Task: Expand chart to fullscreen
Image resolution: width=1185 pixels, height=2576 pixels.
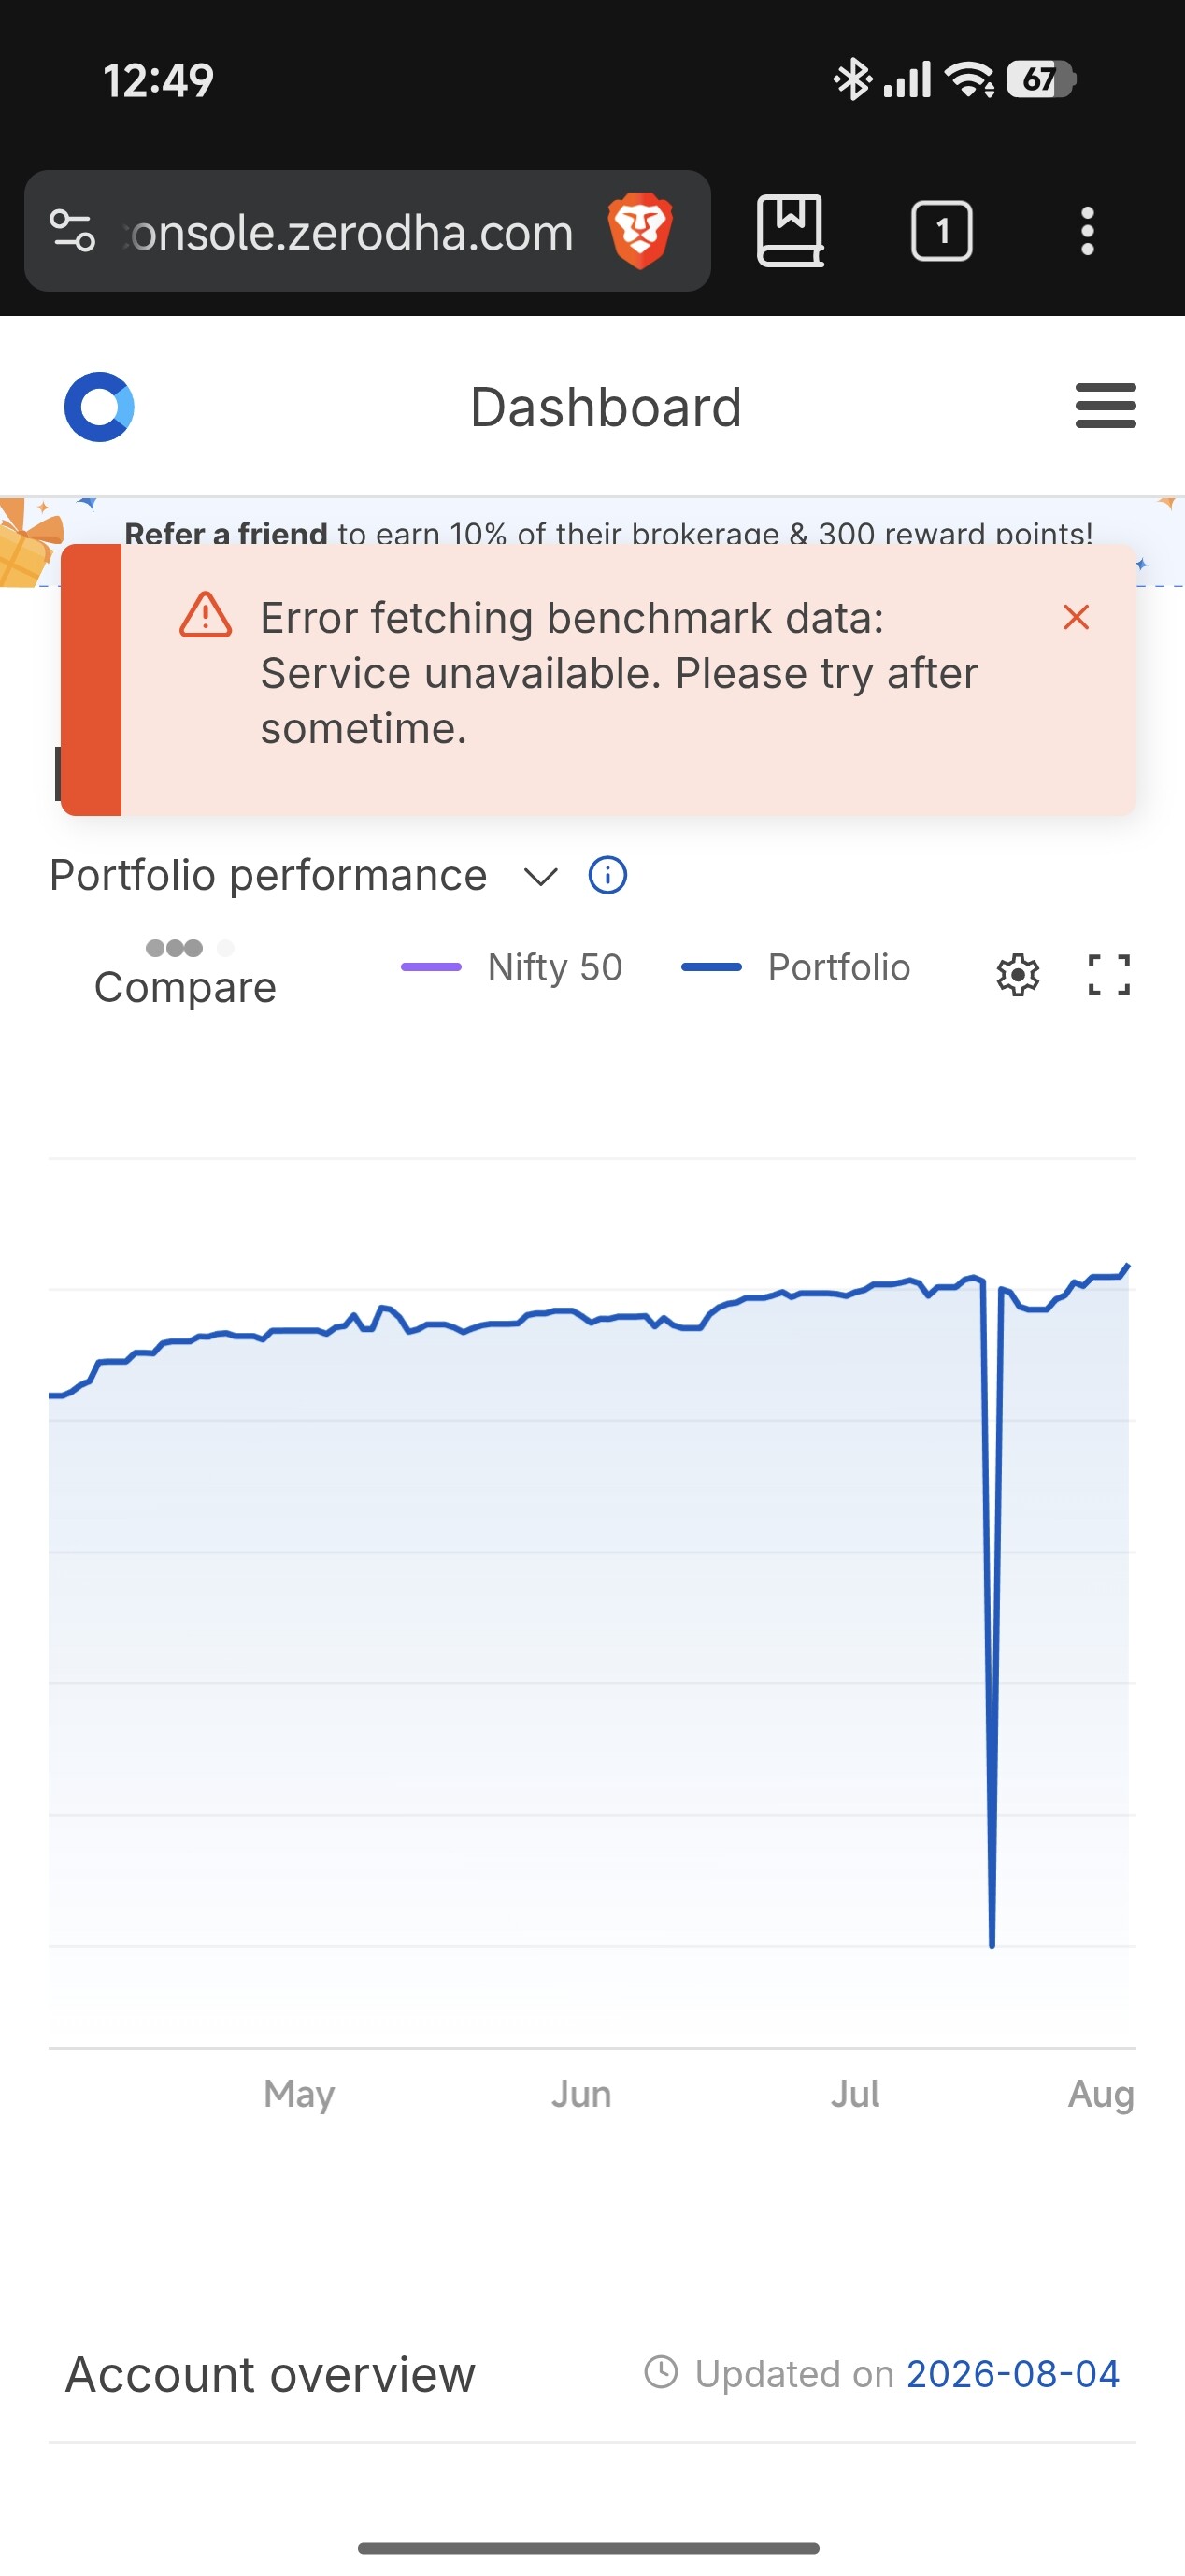Action: click(x=1108, y=974)
